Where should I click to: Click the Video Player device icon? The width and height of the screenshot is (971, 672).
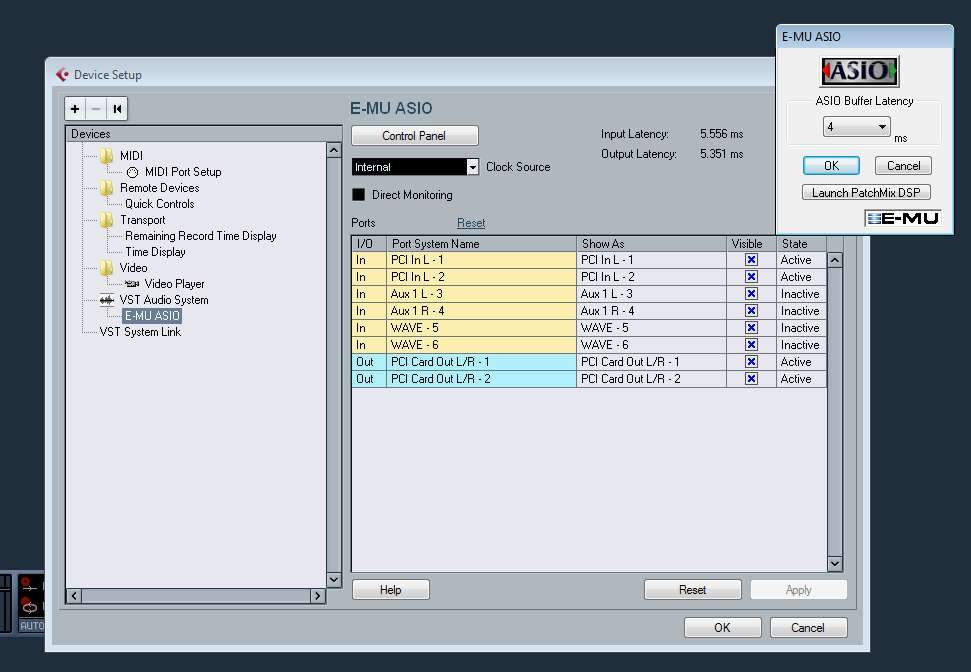(131, 284)
